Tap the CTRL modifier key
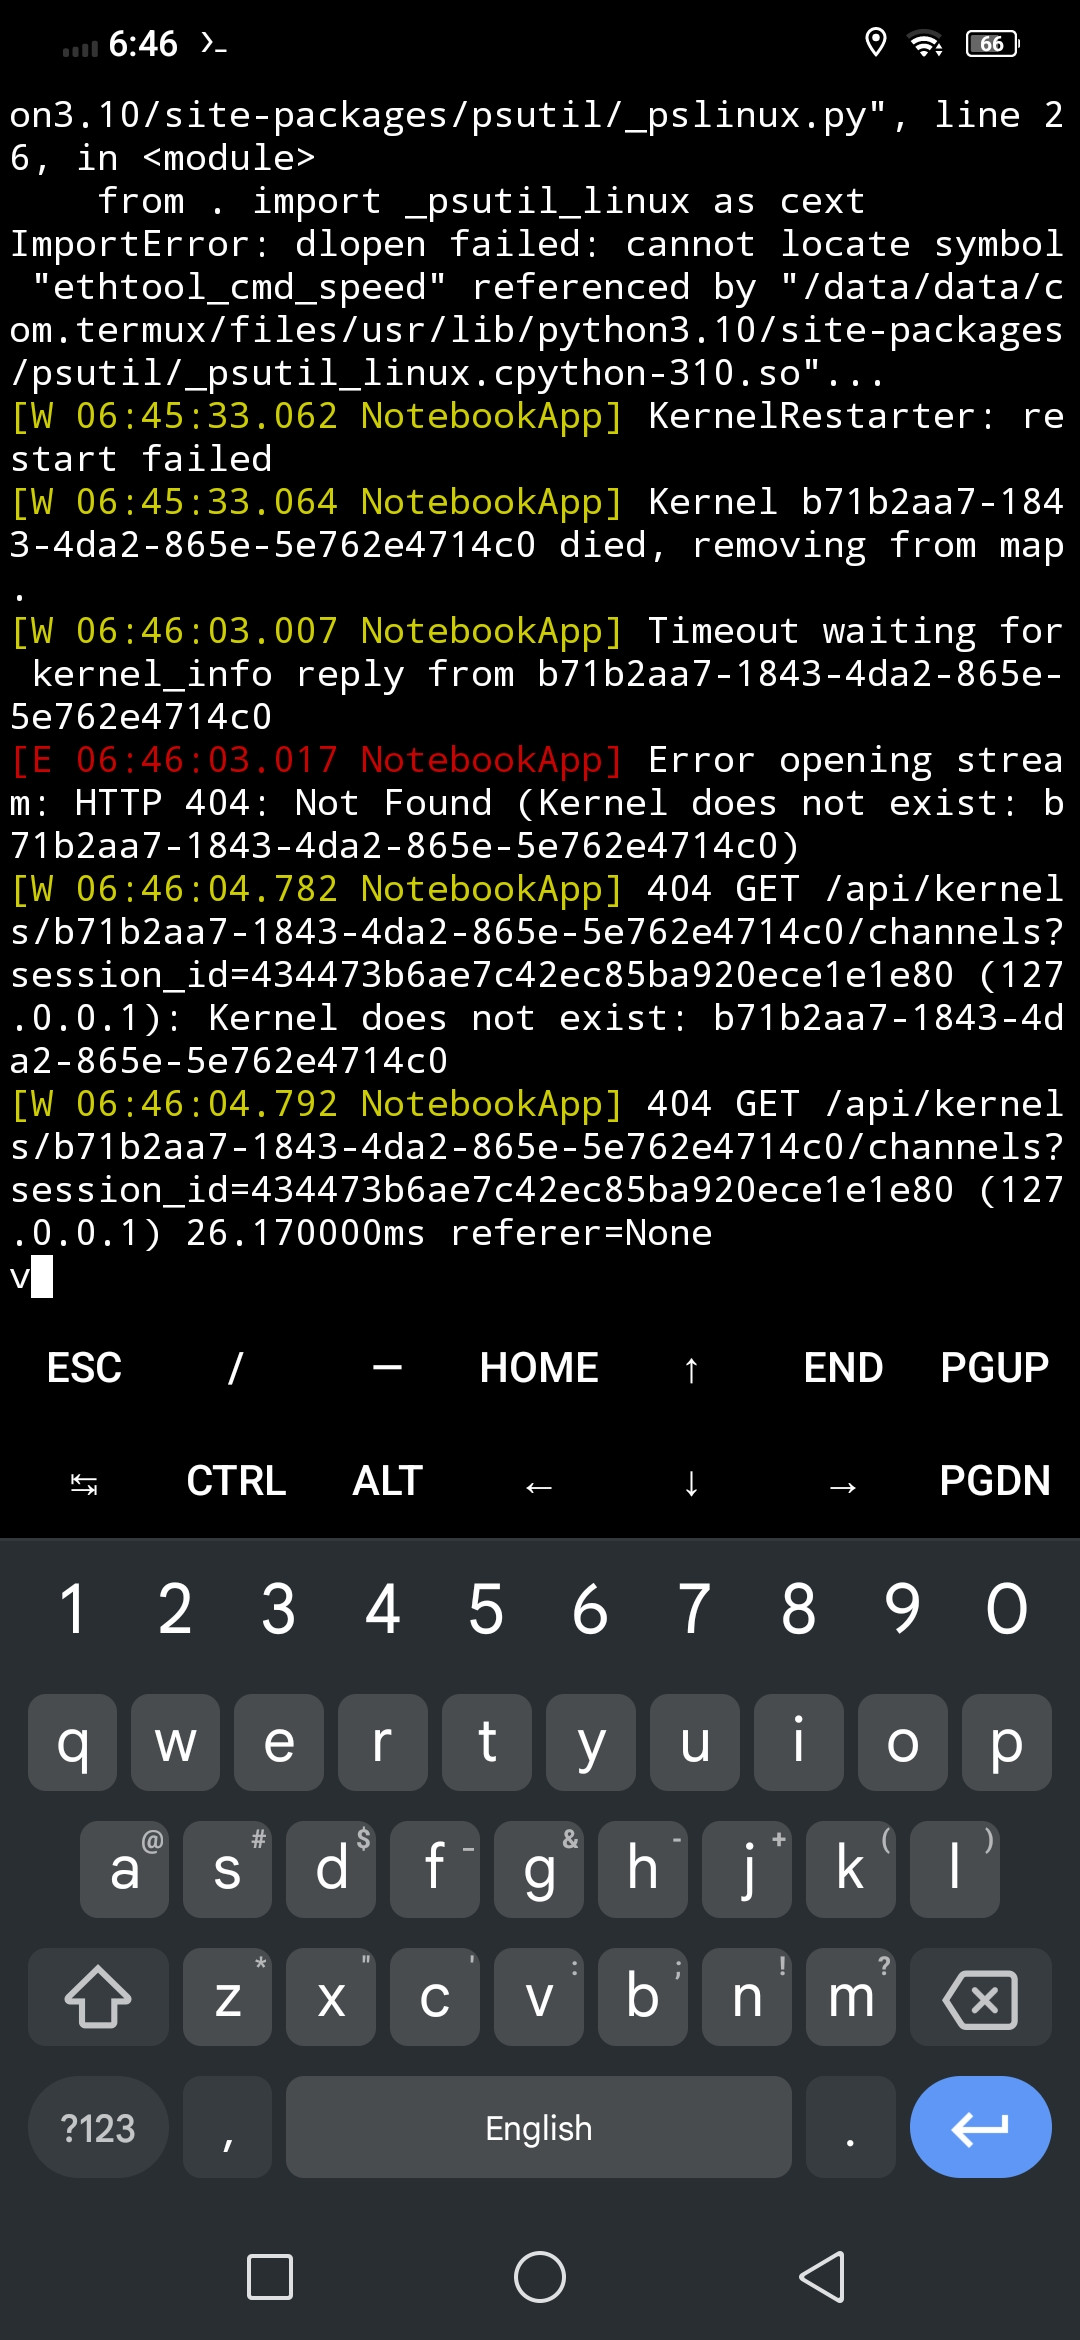The height and width of the screenshot is (2340, 1080). pos(236,1481)
